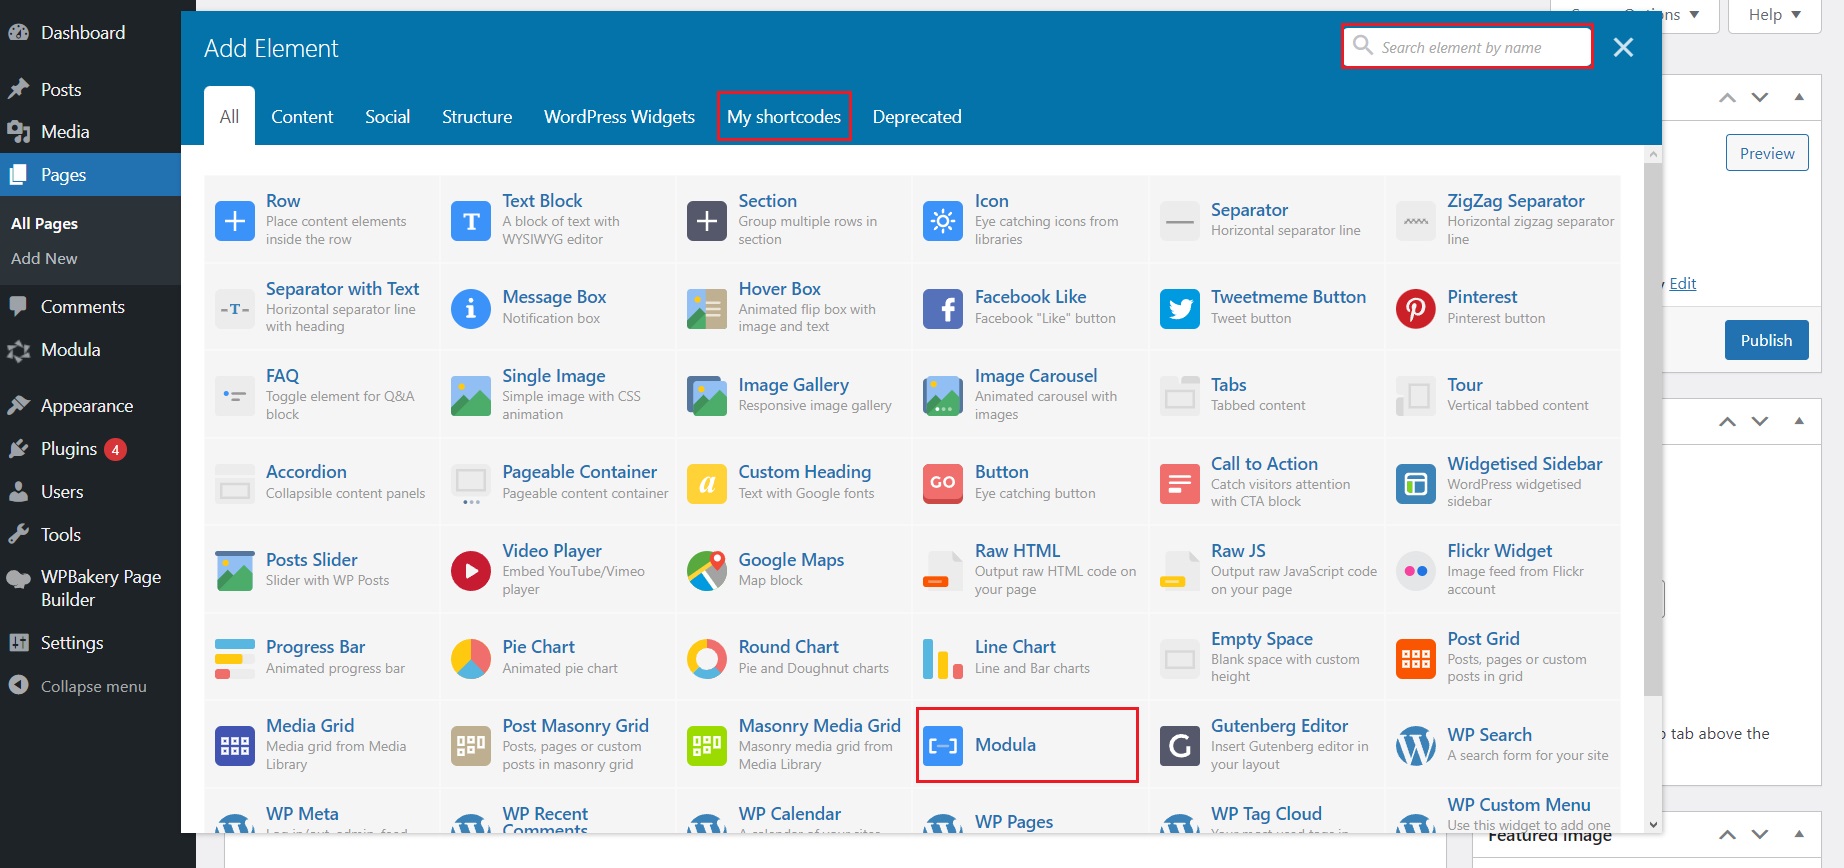Viewport: 1844px width, 868px height.
Task: Choose the Gutenberg Editor icon
Action: (1179, 746)
